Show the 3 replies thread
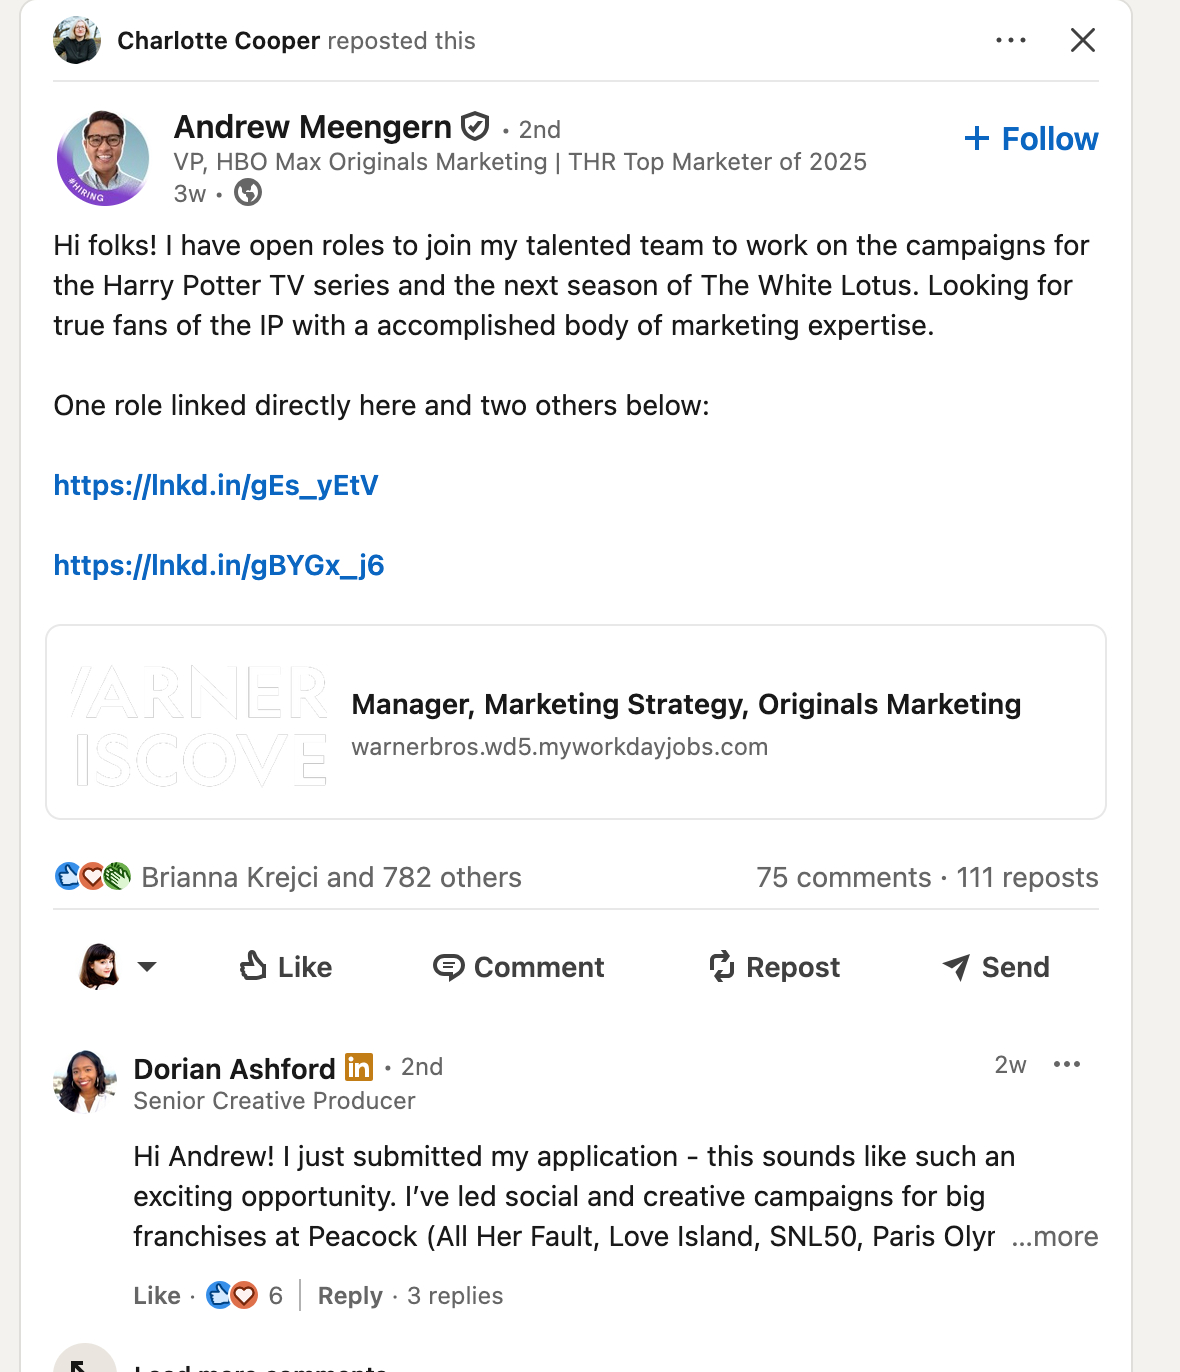The height and width of the screenshot is (1372, 1180). (x=455, y=1296)
